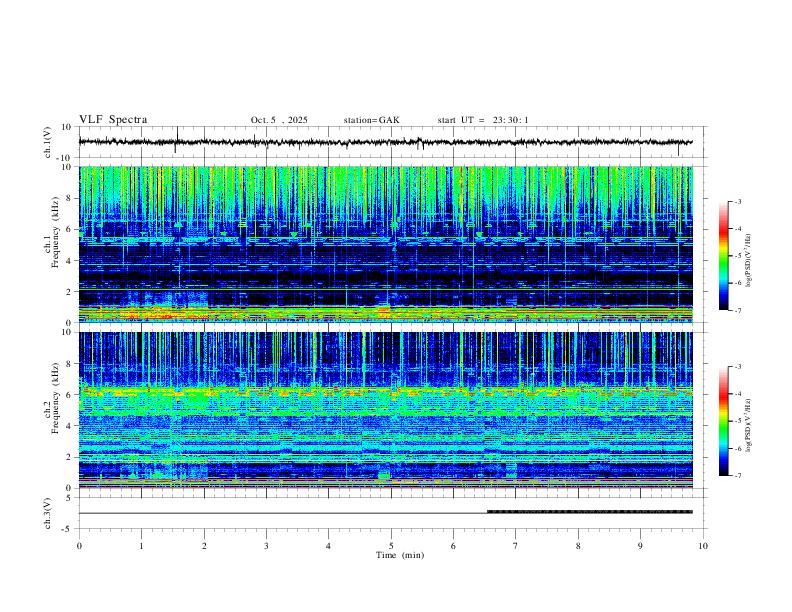
Task: Click the "Time (min)" x-axis label
Action: (x=400, y=555)
